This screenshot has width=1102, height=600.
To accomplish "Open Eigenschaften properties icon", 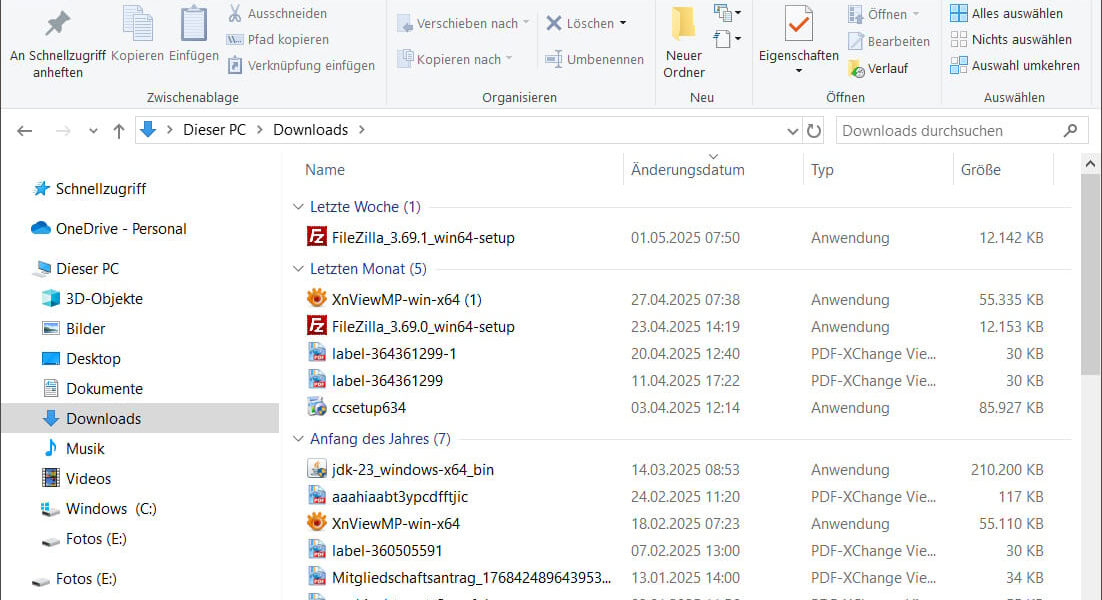I will 798,24.
